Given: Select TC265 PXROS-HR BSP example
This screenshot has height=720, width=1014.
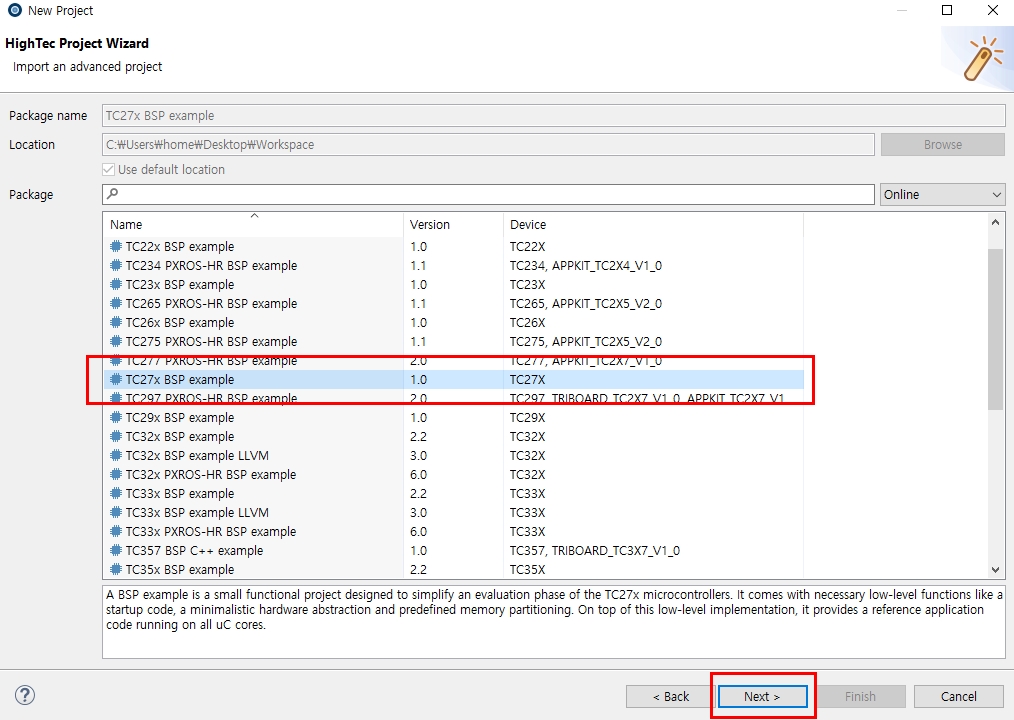Looking at the screenshot, I should point(453,303).
